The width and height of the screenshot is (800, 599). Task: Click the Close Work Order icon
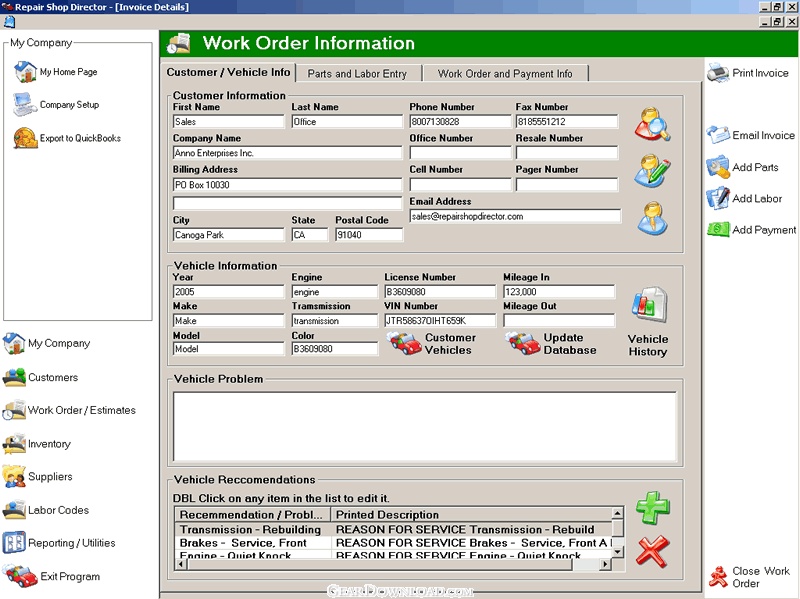click(718, 577)
